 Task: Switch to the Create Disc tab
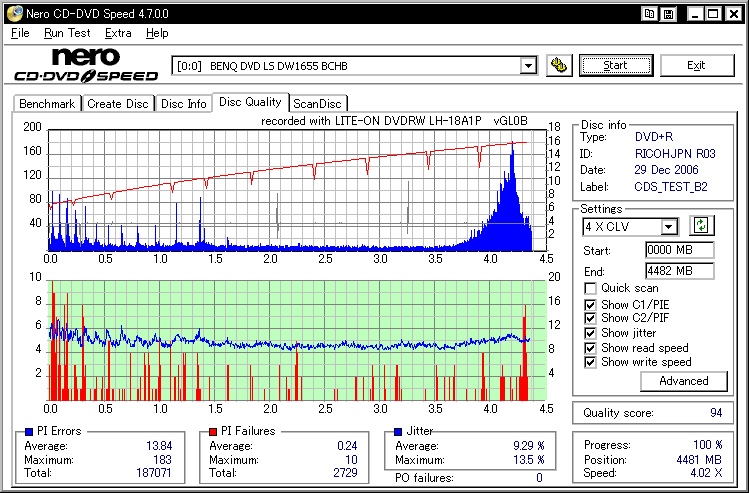(x=118, y=104)
